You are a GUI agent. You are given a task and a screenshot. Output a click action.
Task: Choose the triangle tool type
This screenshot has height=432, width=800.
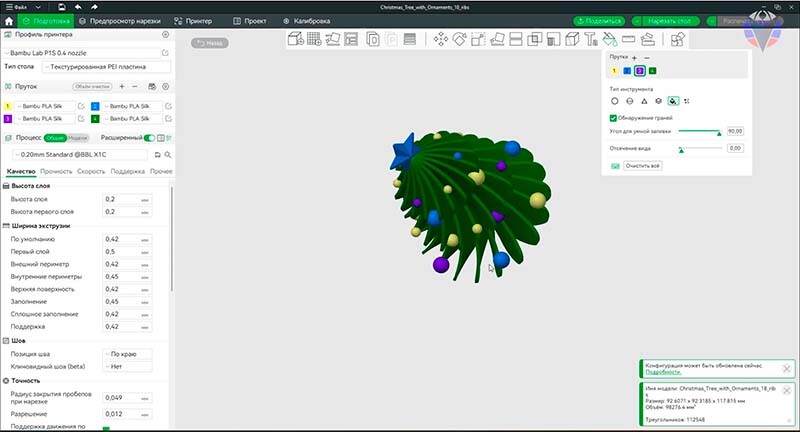point(644,101)
